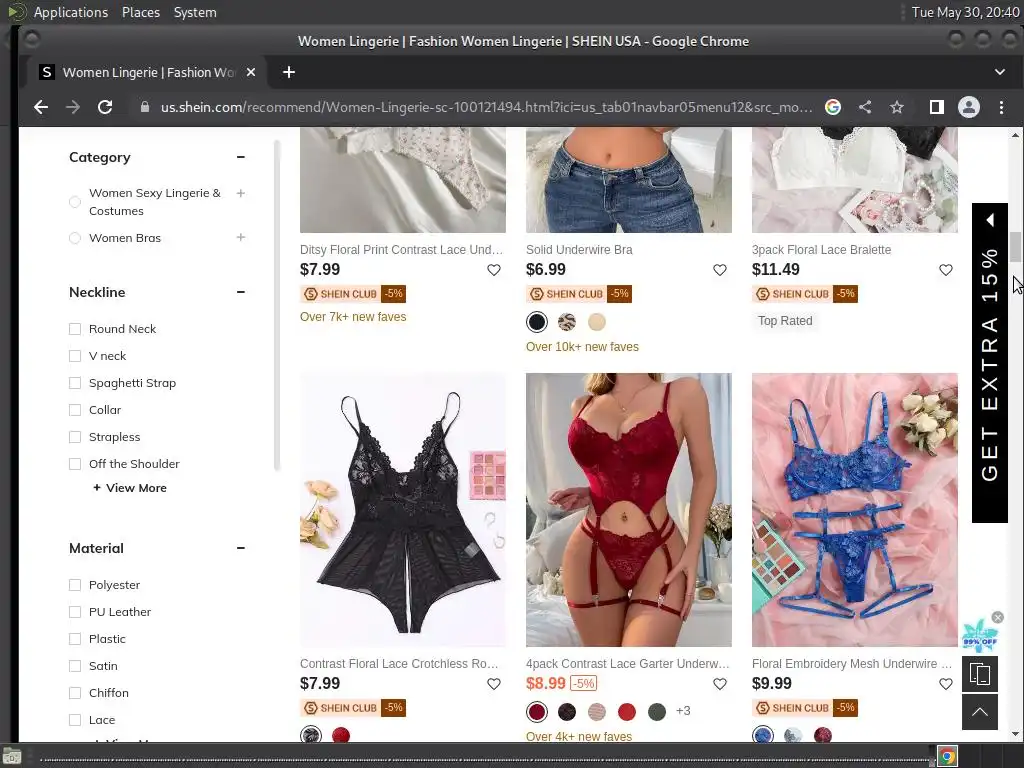Select the Women Bras category radio
Screen dimensions: 1024x768
(x=75, y=238)
